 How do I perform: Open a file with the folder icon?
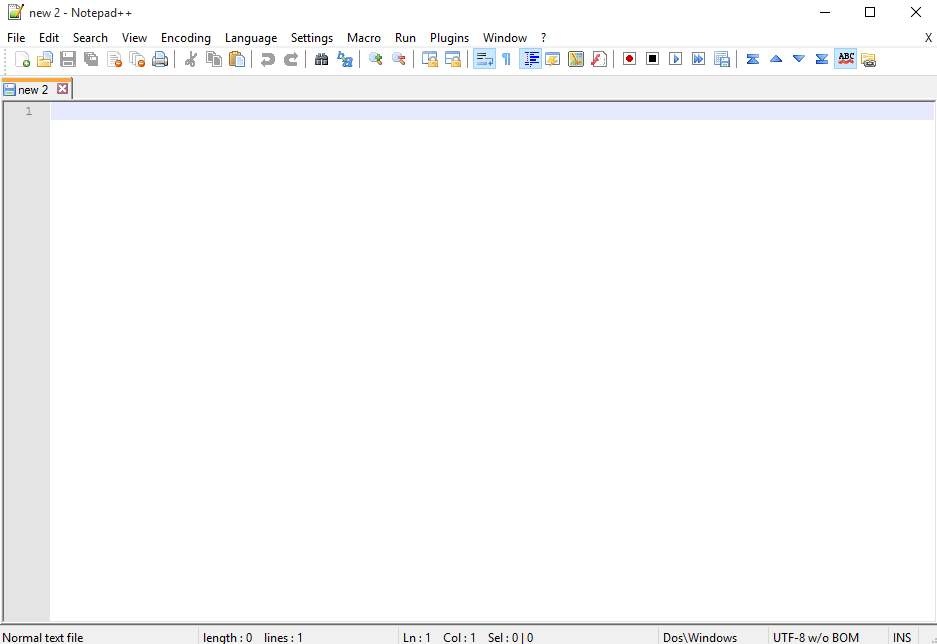[x=44, y=59]
